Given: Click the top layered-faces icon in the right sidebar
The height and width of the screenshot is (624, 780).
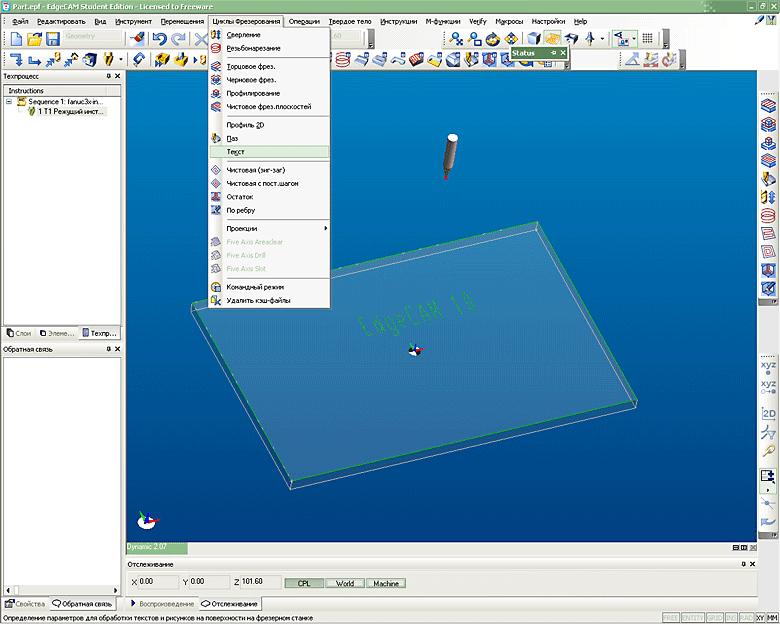Looking at the screenshot, I should [x=769, y=106].
